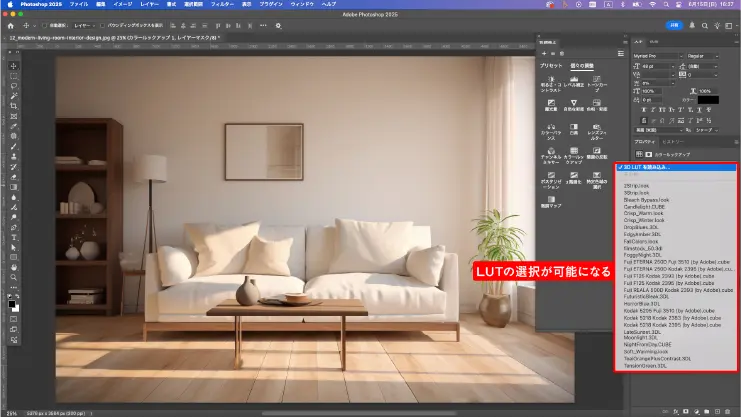The width and height of the screenshot is (741, 418).
Task: Open the language (英語) dropdown
Action: (658, 130)
